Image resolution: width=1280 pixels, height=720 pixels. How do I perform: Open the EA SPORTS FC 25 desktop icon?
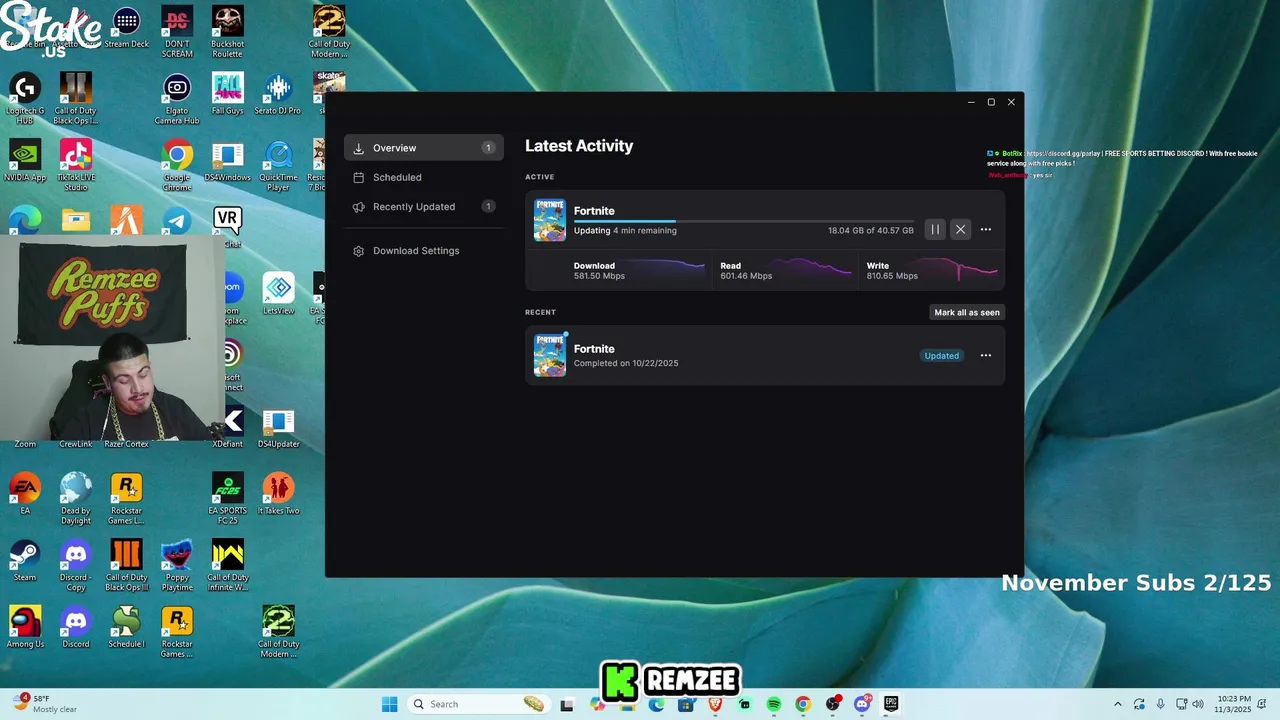227,499
